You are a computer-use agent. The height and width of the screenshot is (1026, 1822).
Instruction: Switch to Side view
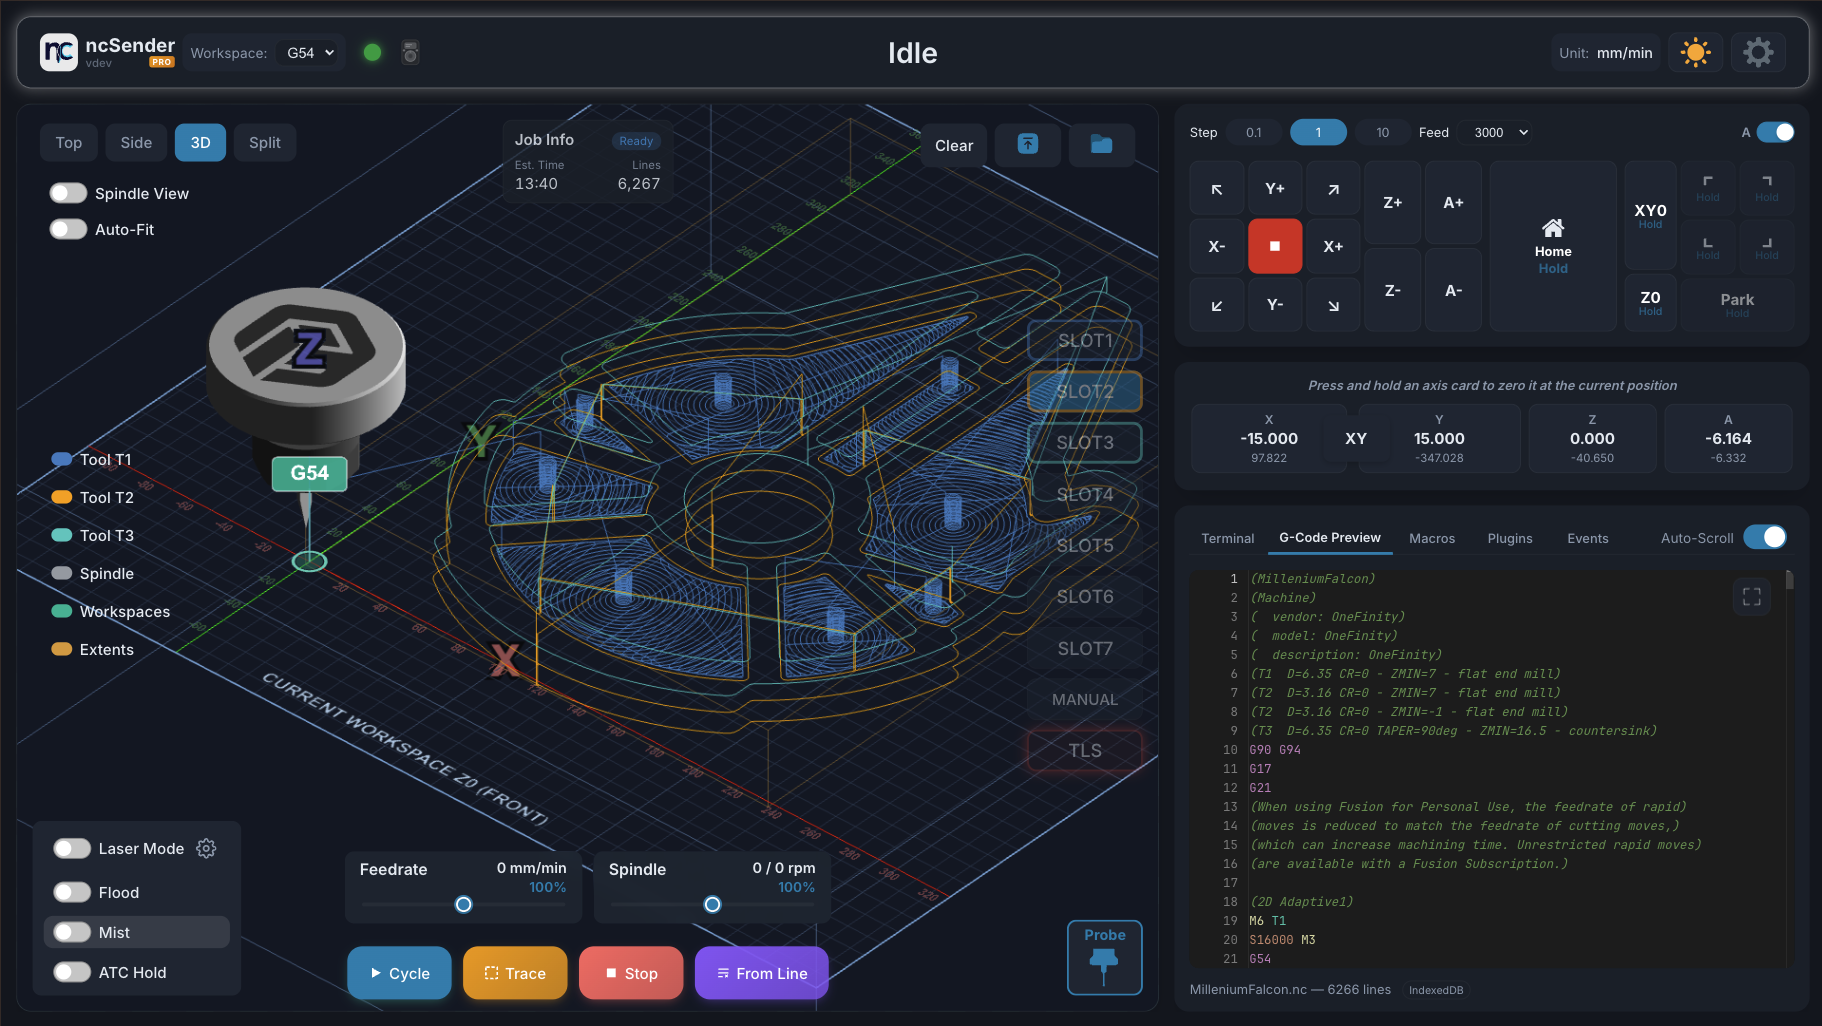click(136, 143)
